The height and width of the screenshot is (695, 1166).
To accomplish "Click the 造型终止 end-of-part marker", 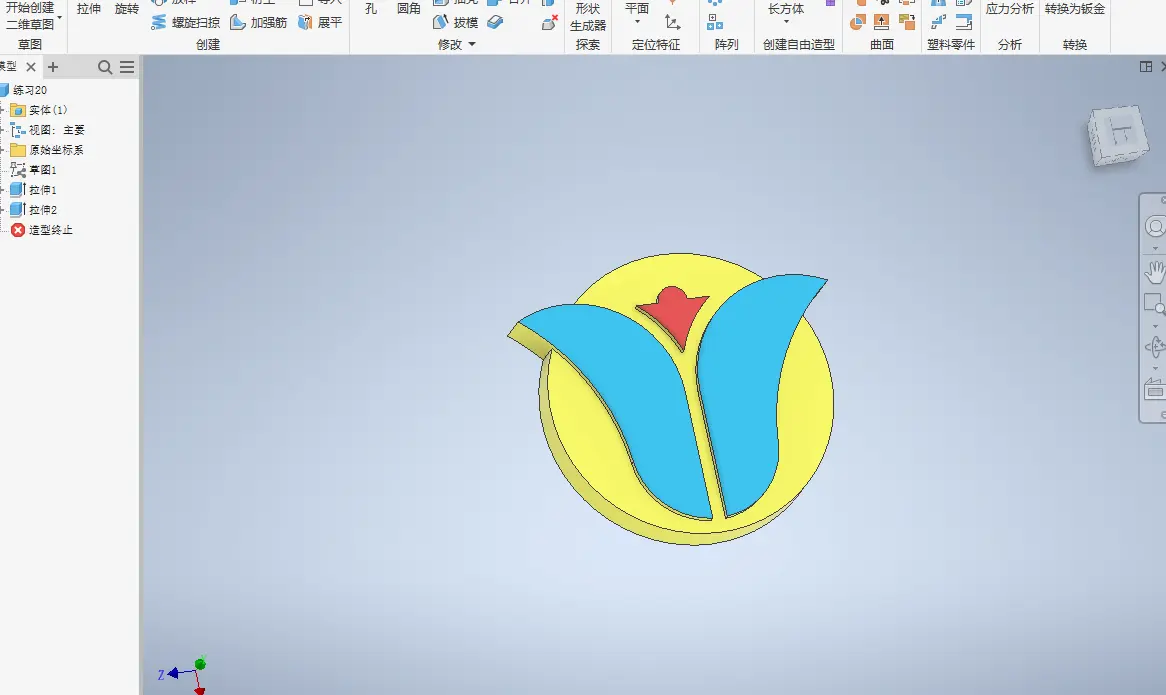I will coord(50,230).
